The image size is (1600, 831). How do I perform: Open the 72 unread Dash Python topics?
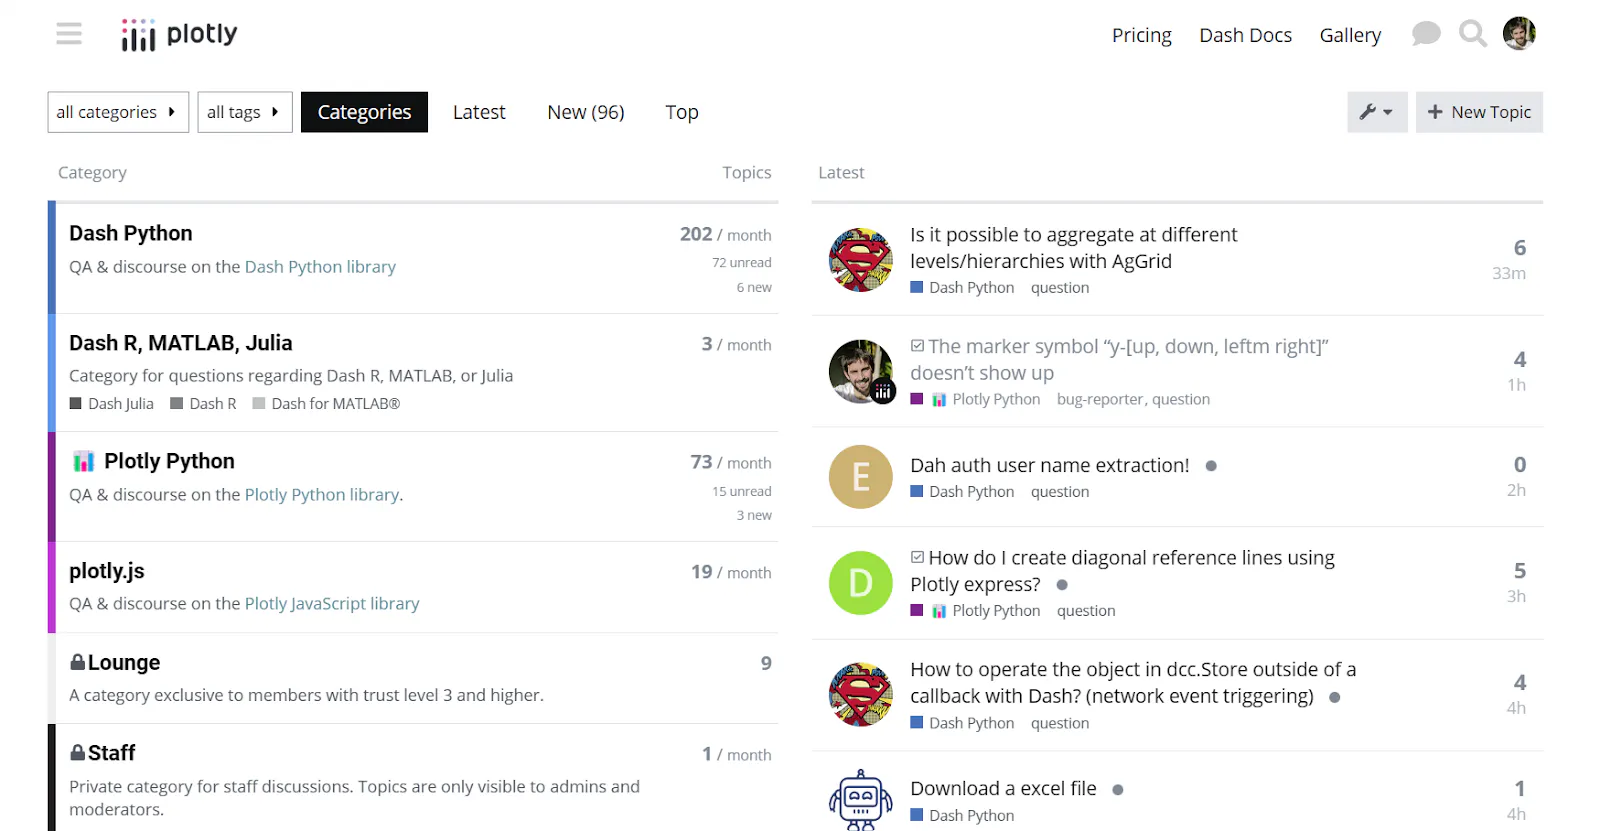click(x=742, y=262)
